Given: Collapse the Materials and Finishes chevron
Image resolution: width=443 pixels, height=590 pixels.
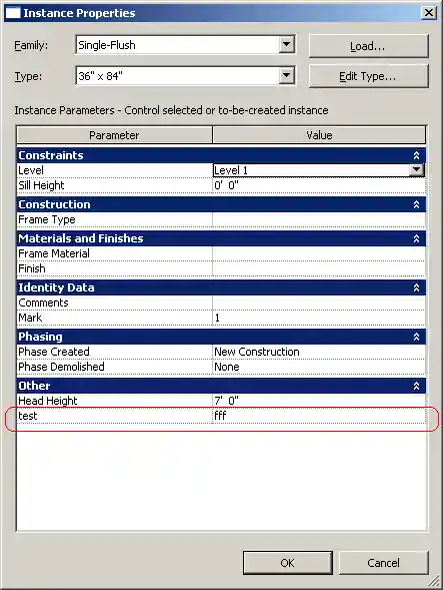Looking at the screenshot, I should pyautogui.click(x=416, y=239).
